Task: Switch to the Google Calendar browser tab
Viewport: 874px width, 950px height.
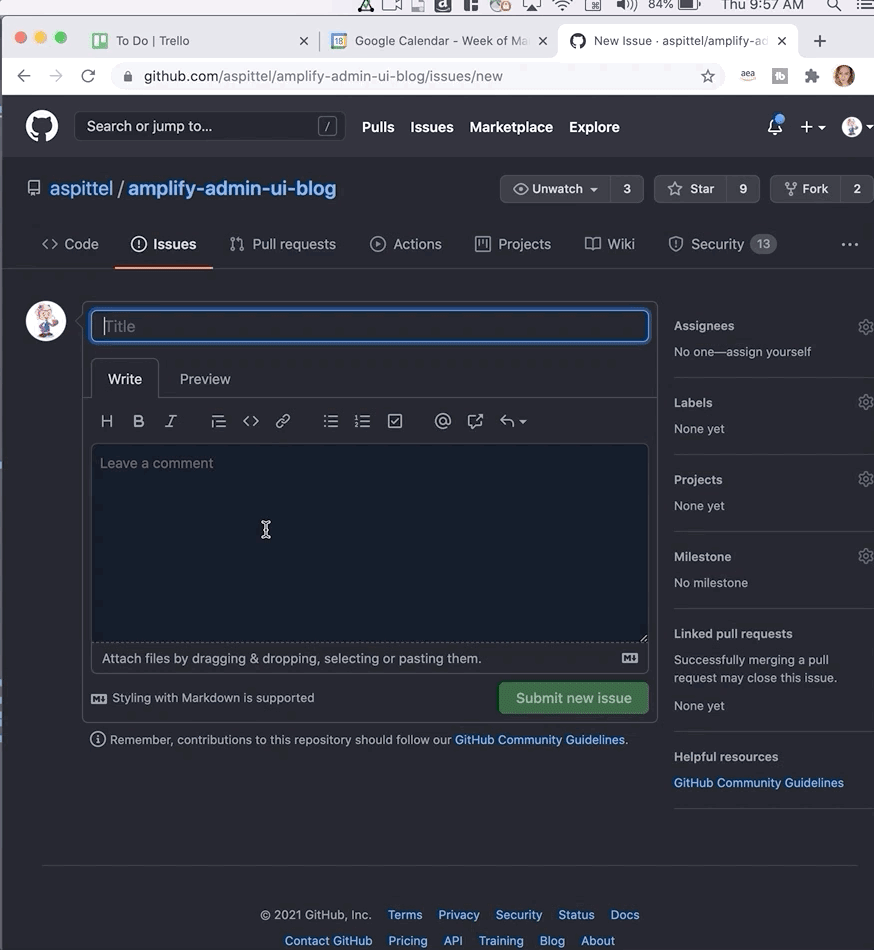Action: coord(439,41)
